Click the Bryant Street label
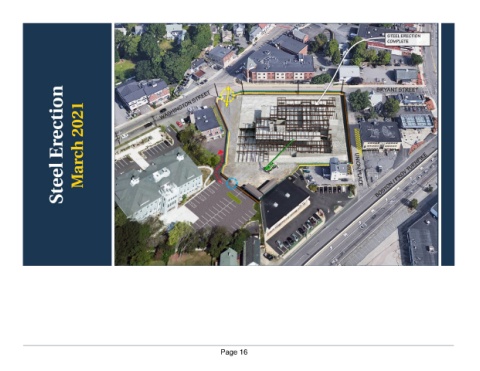 tap(397, 90)
